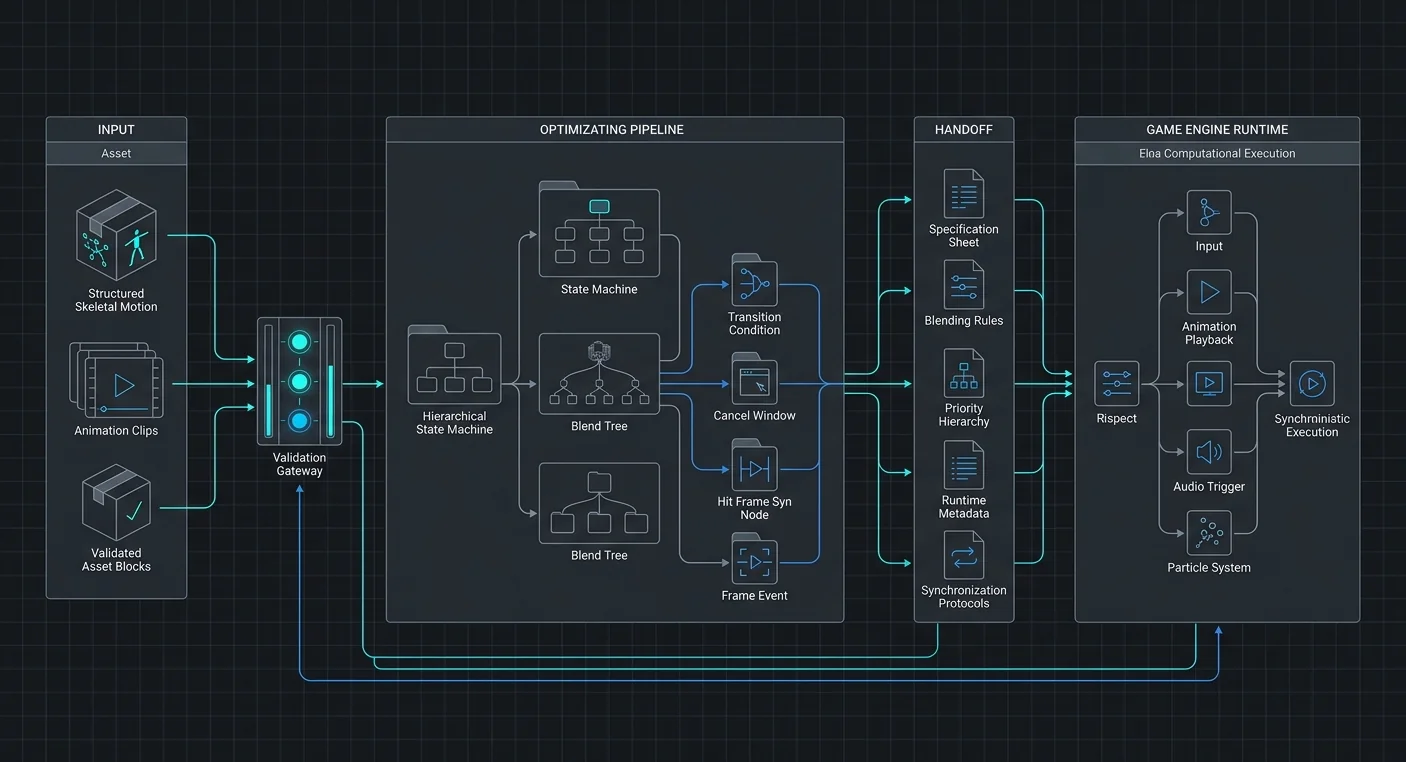Viewport: 1406px width, 762px height.
Task: Toggle the bottom Validation Gateway indicator light
Action: pyautogui.click(x=299, y=421)
